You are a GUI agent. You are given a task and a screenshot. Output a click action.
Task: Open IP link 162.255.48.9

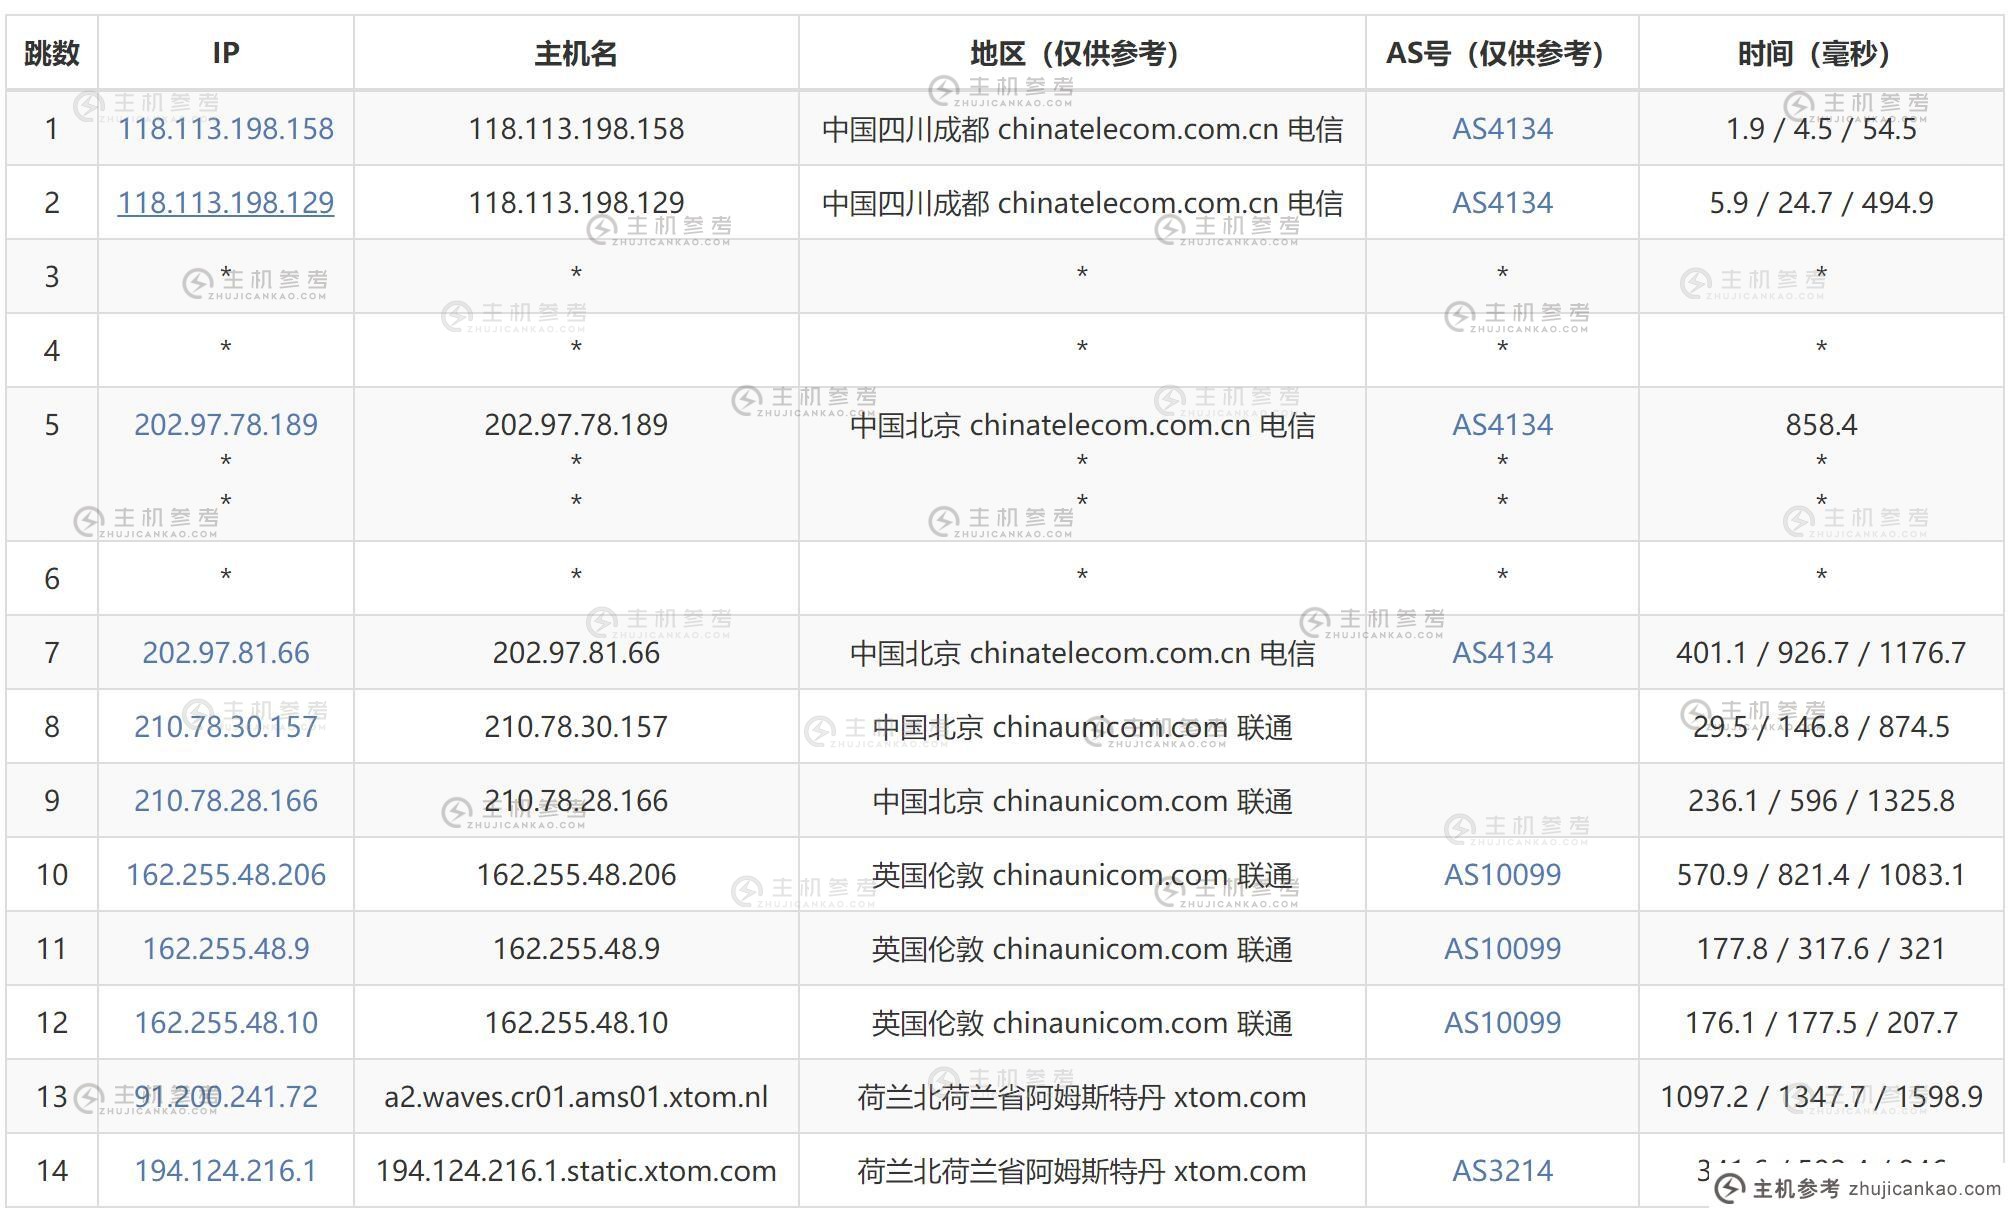pyautogui.click(x=226, y=949)
